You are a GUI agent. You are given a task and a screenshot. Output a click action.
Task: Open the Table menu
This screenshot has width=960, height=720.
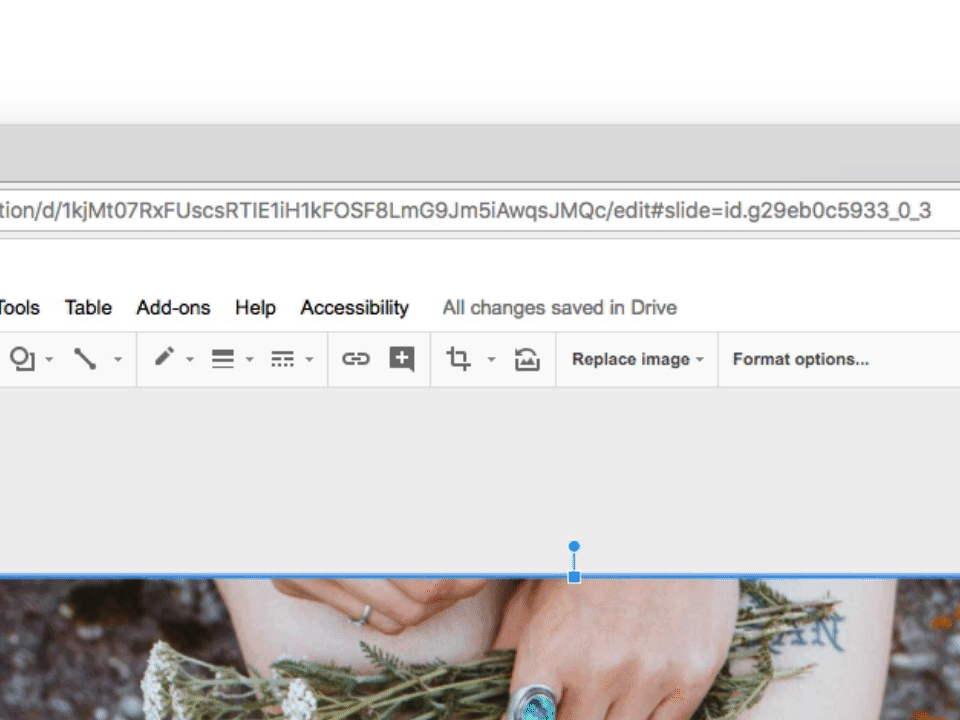pos(88,307)
